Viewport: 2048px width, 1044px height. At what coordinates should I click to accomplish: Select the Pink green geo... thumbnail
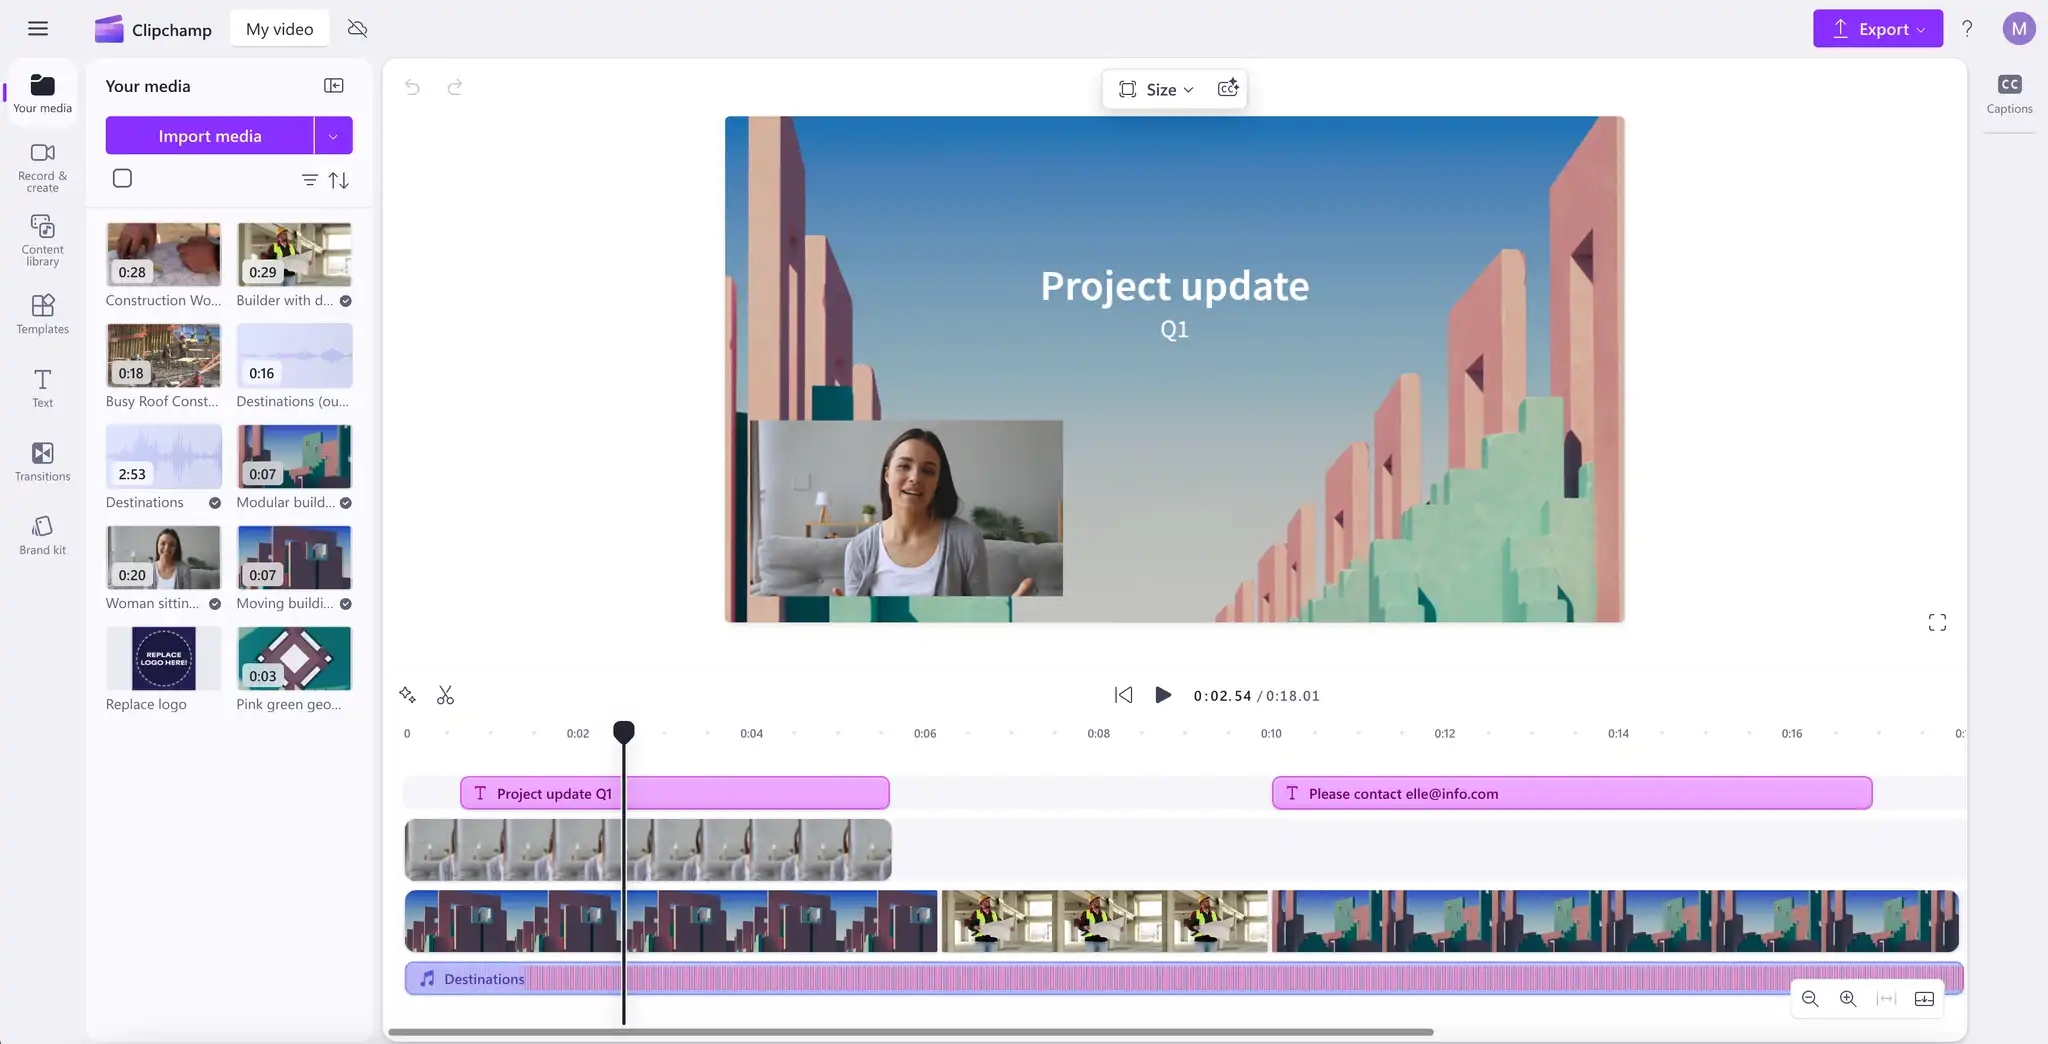(294, 659)
